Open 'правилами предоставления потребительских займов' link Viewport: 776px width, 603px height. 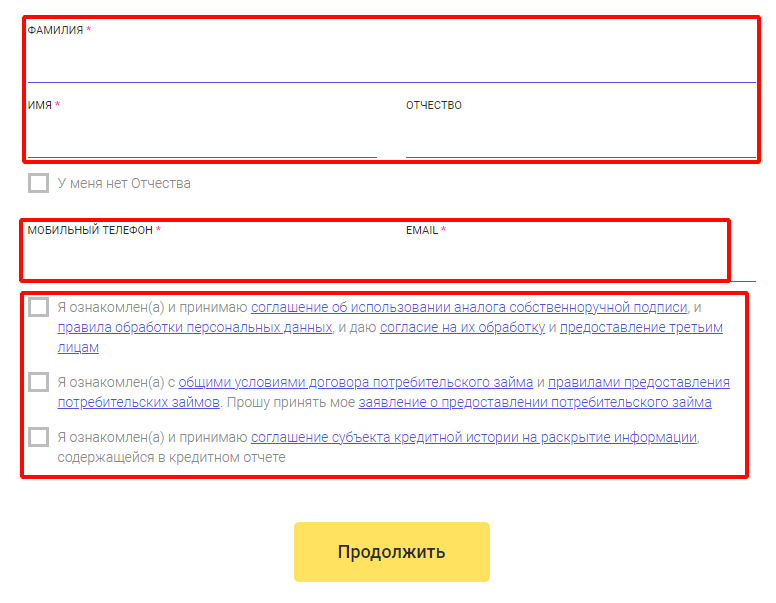(x=638, y=383)
